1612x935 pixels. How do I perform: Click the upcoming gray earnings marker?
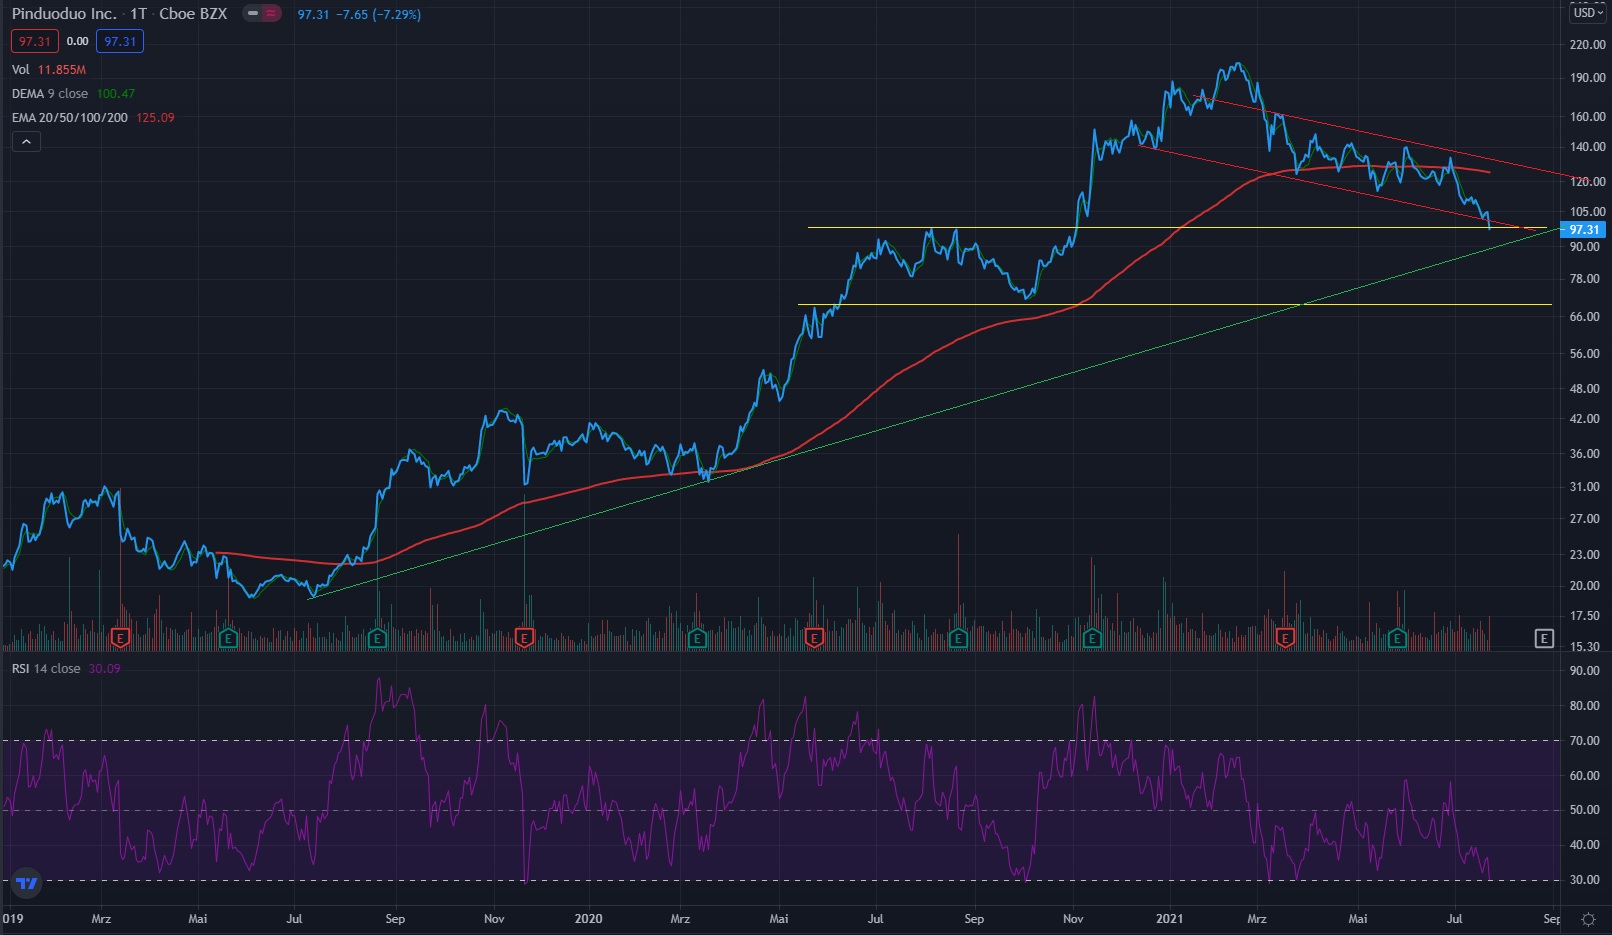click(1544, 638)
